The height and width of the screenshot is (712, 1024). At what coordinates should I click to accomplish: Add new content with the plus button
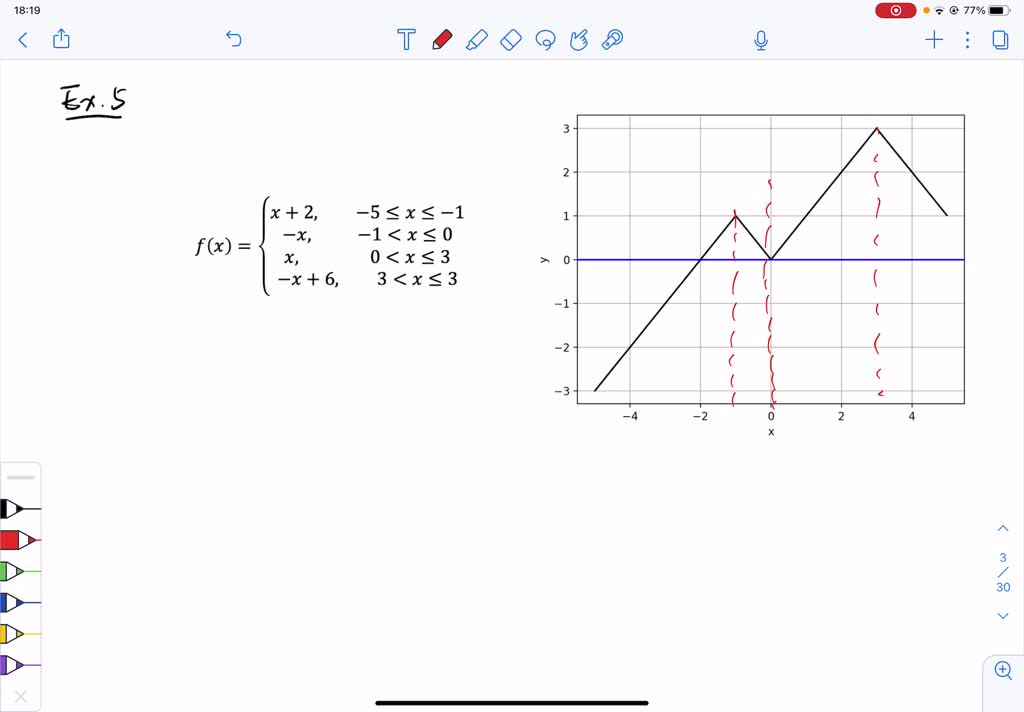click(933, 40)
